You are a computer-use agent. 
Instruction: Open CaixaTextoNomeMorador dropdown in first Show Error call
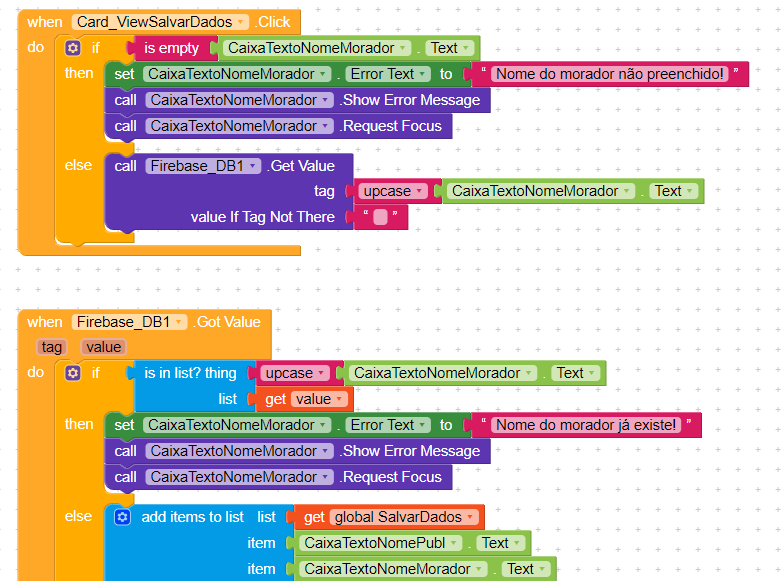point(239,100)
